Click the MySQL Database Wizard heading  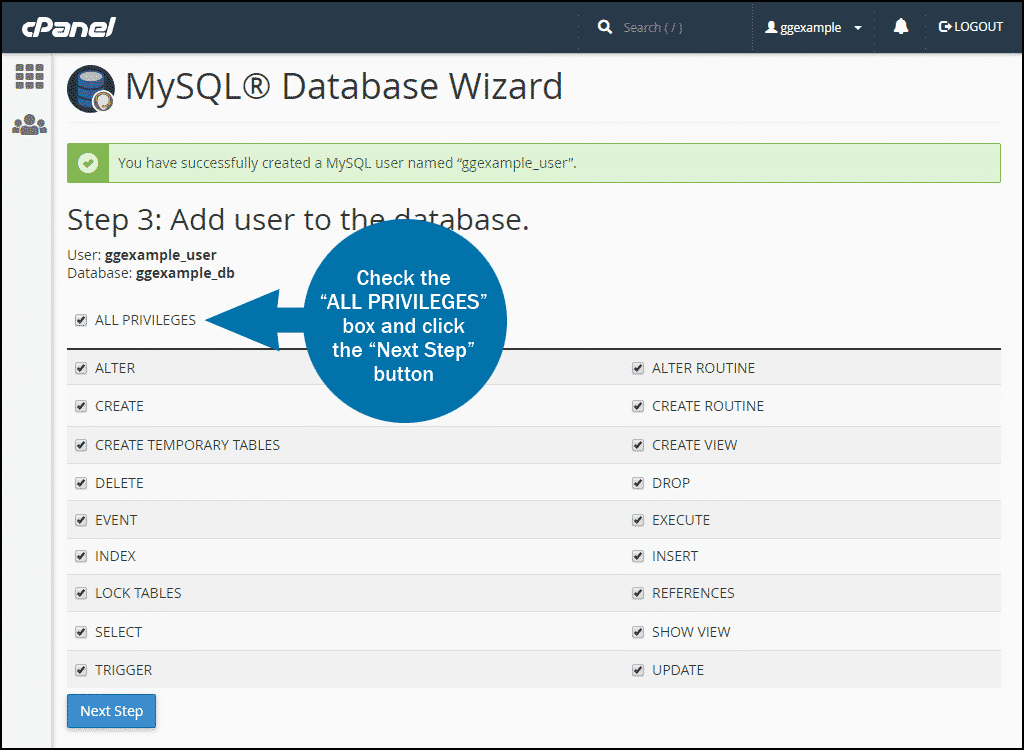click(x=344, y=87)
